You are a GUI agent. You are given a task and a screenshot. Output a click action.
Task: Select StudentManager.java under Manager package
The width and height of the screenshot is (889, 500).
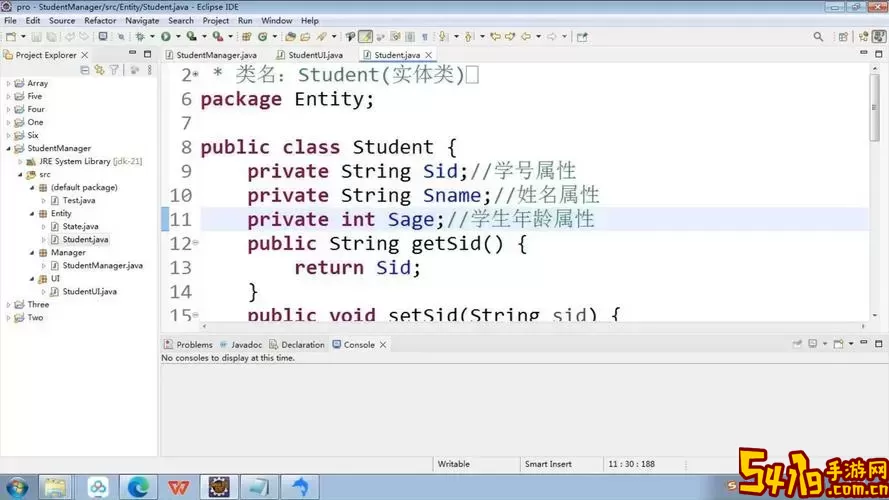(103, 265)
